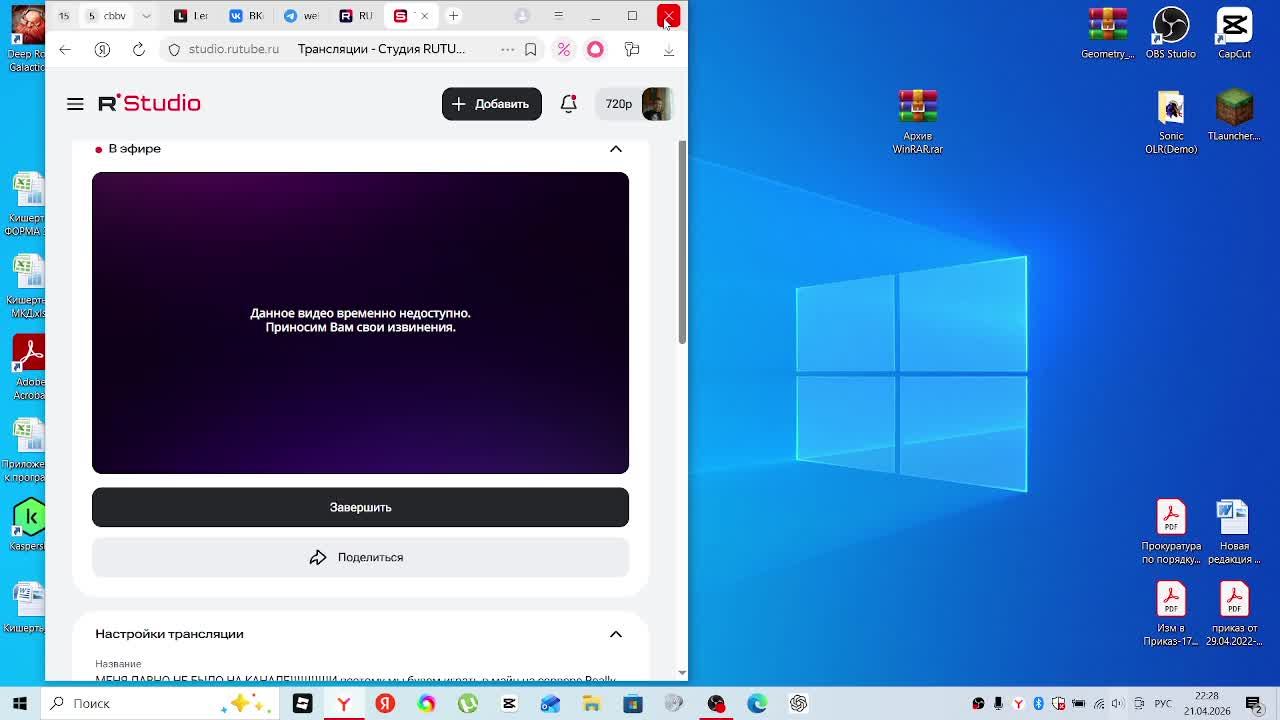
Task: Select Прокуратура по порядку PDF file
Action: [x=1171, y=531]
